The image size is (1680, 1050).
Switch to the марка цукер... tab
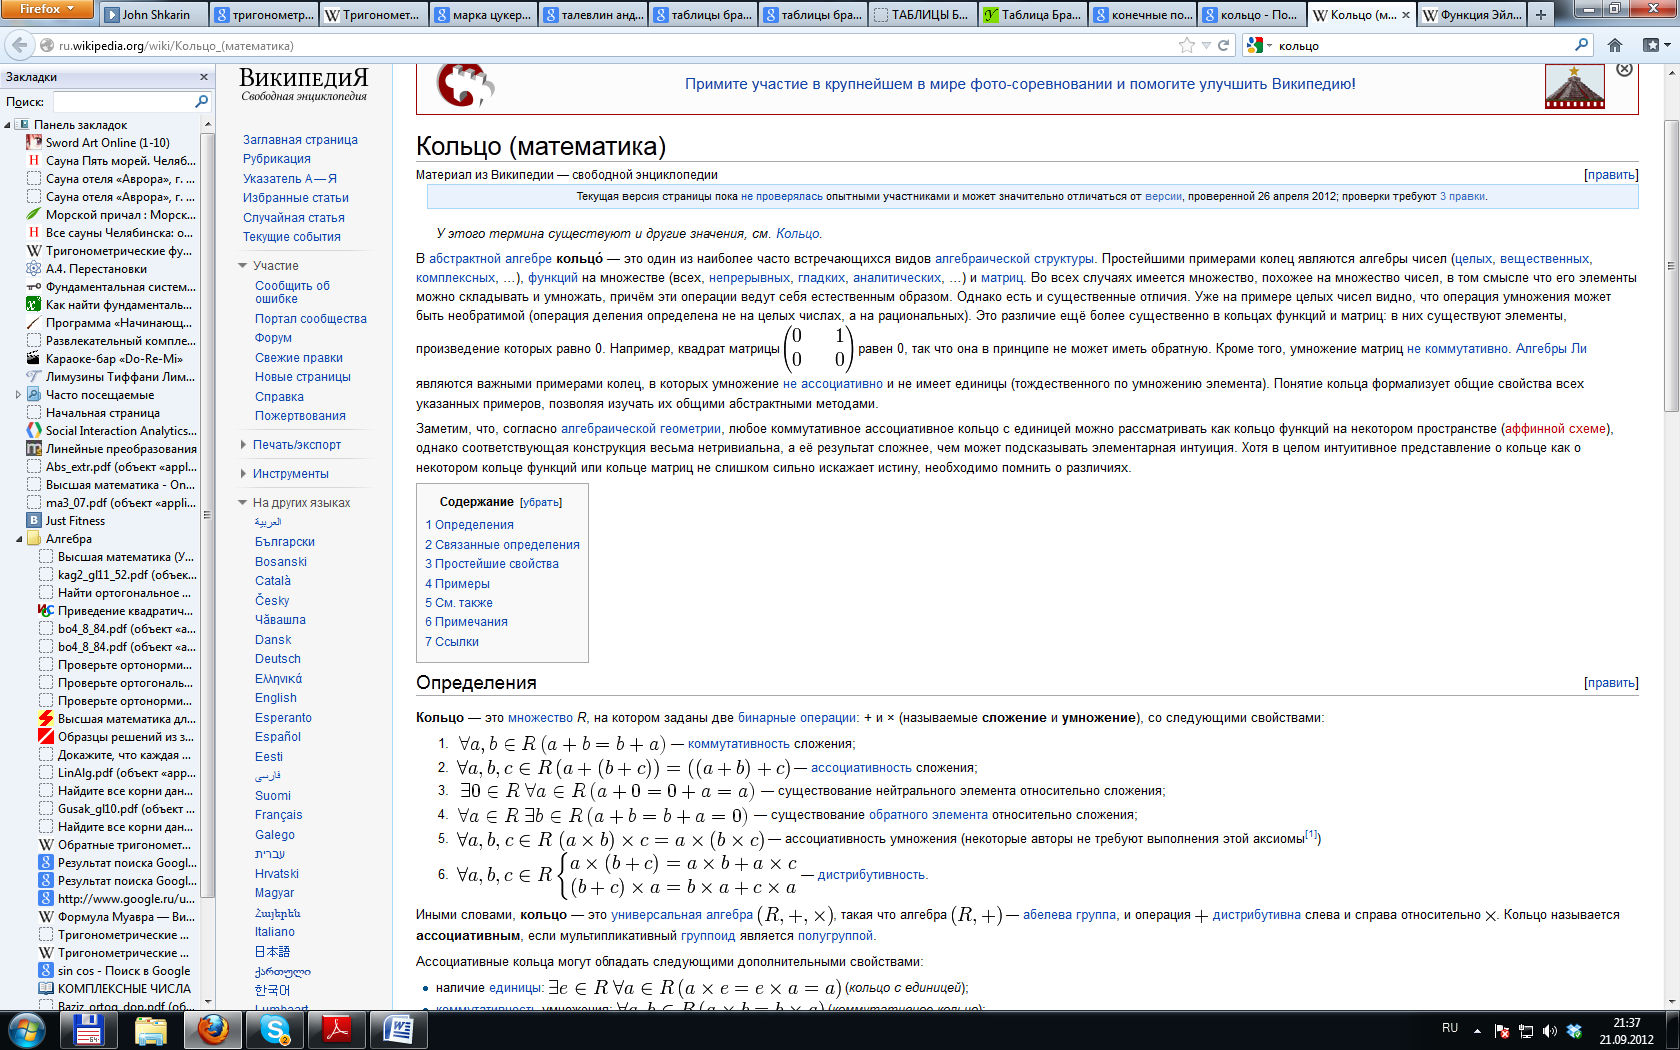pos(483,15)
